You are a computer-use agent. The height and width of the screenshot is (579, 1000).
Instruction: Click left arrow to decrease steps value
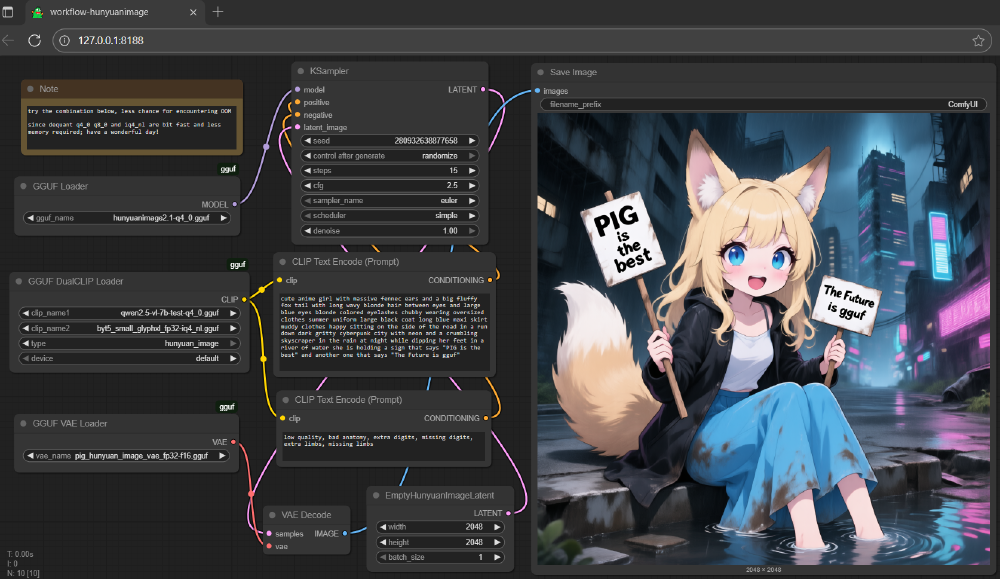click(308, 171)
